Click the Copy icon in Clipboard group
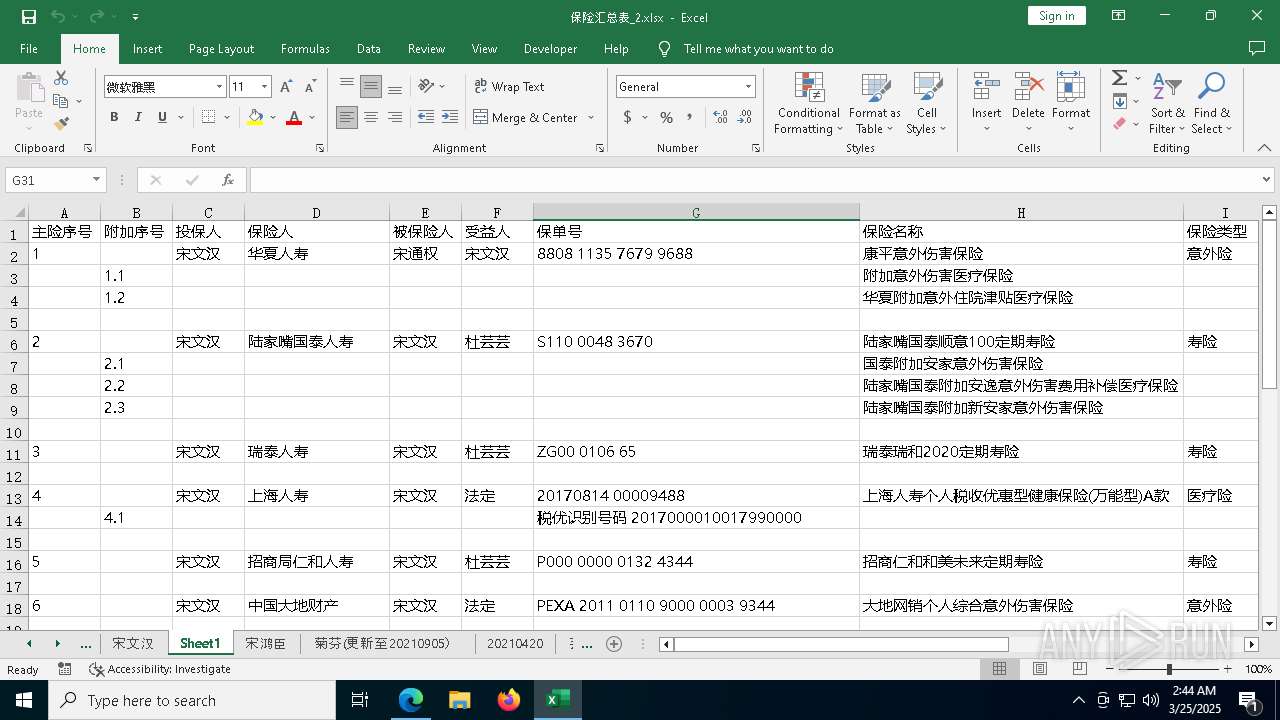 (61, 101)
